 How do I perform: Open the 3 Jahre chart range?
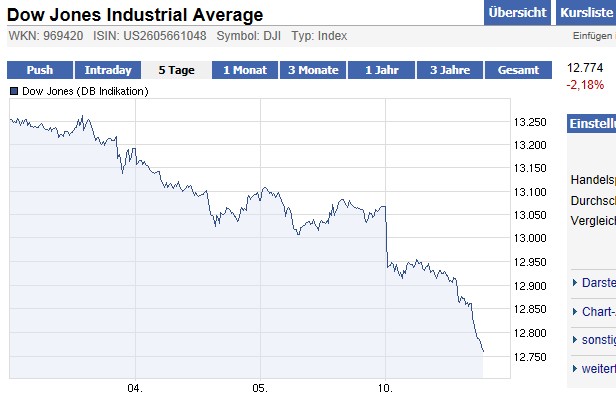click(x=449, y=71)
